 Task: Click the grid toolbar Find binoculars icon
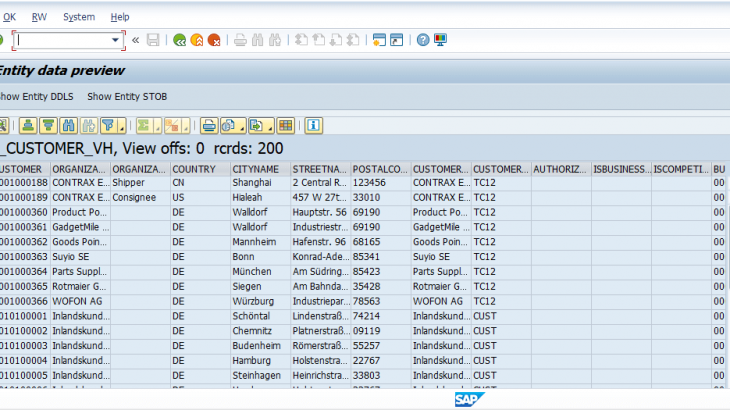tap(68, 125)
